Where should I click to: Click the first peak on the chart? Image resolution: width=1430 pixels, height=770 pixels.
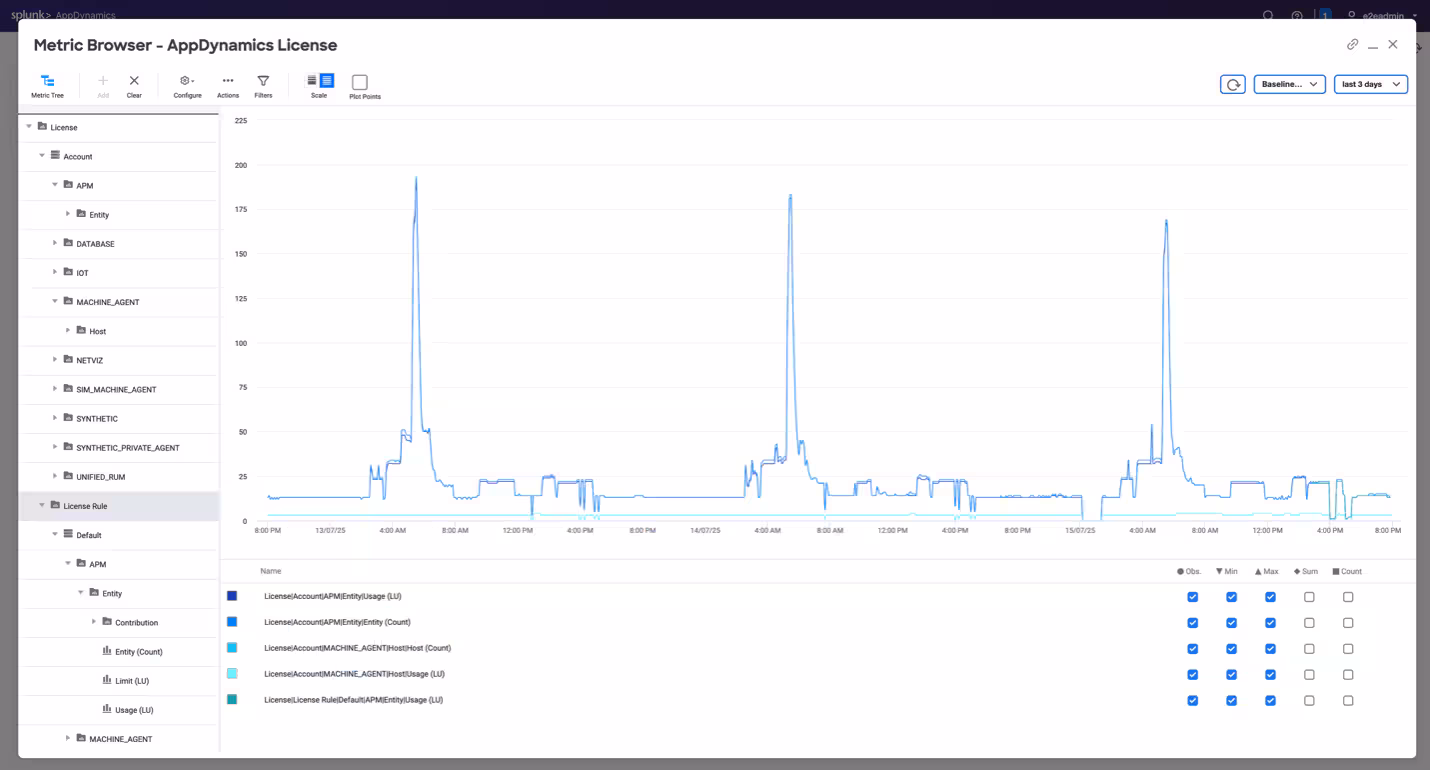click(x=416, y=179)
